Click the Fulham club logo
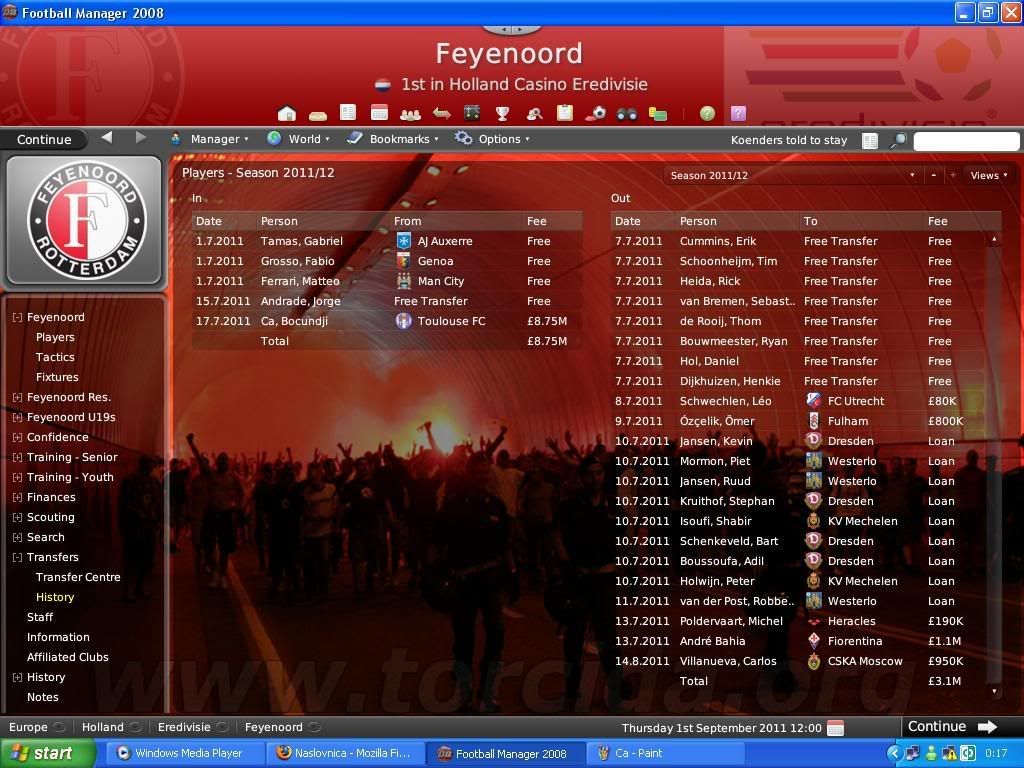 (814, 421)
